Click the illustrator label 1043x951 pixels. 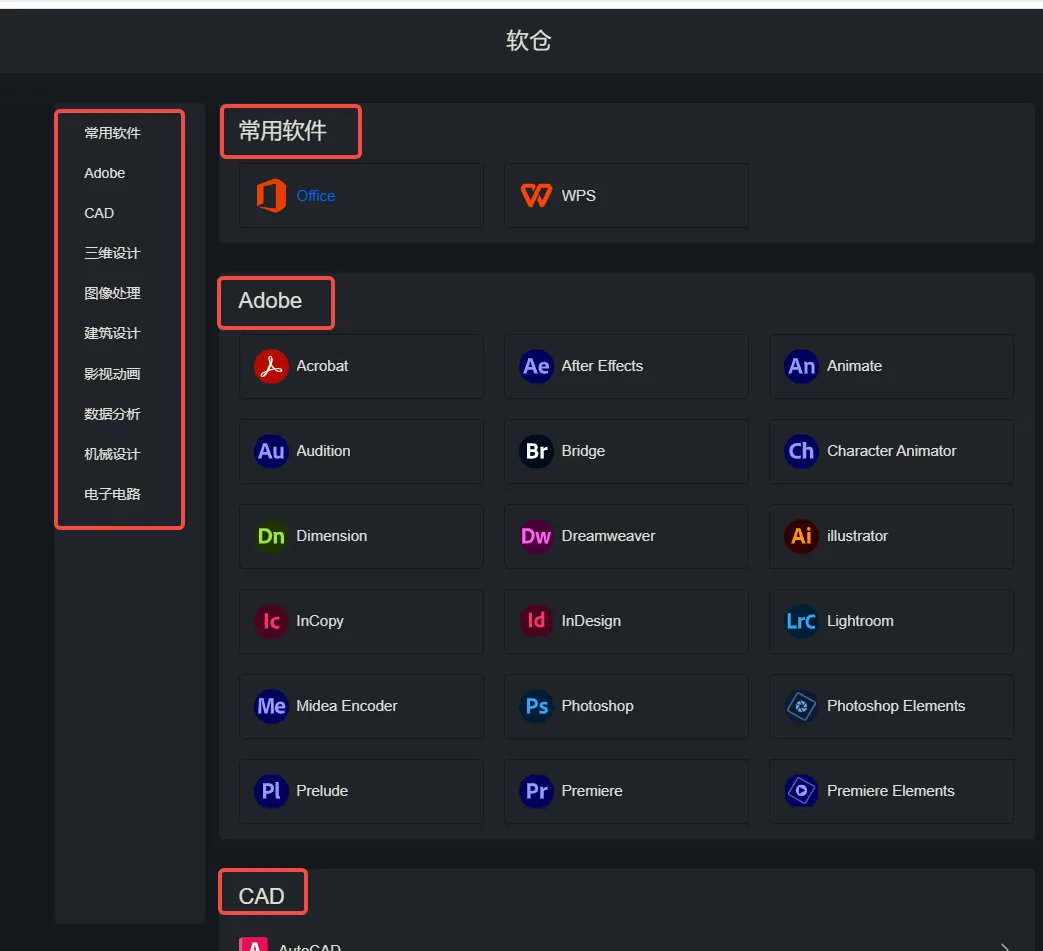coord(857,536)
